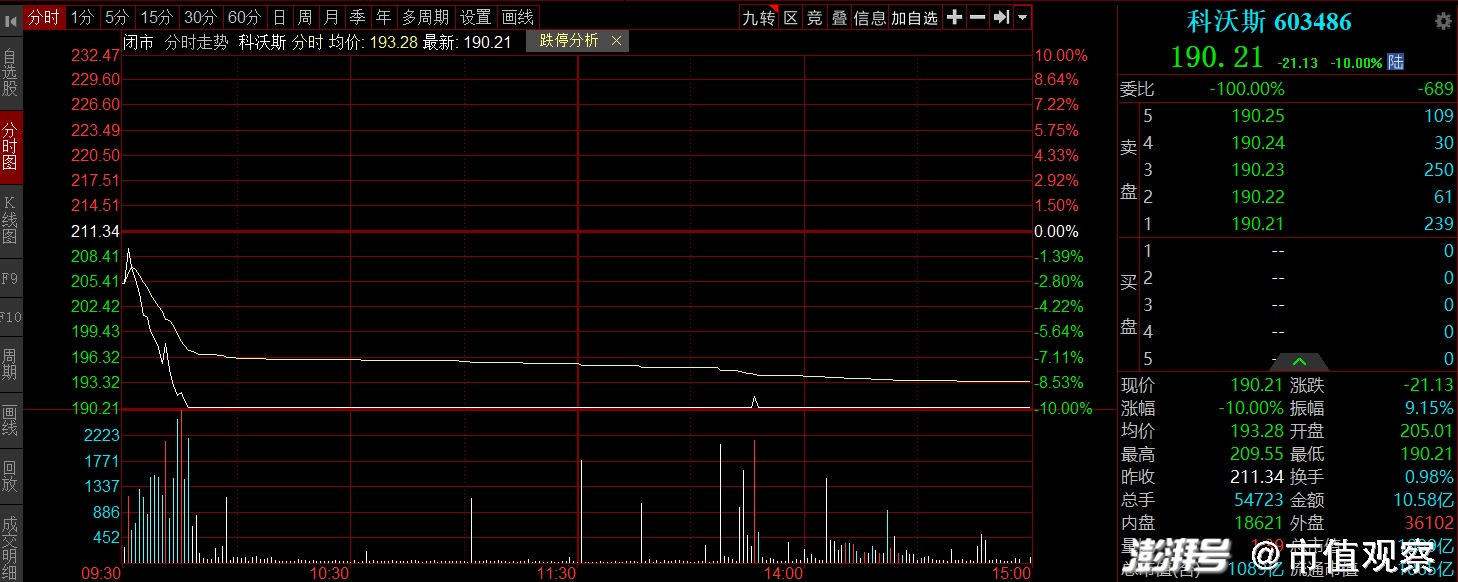Click the jump-to-end arrow icon in toolbar
This screenshot has width=1458, height=582.
pyautogui.click(x=1001, y=17)
